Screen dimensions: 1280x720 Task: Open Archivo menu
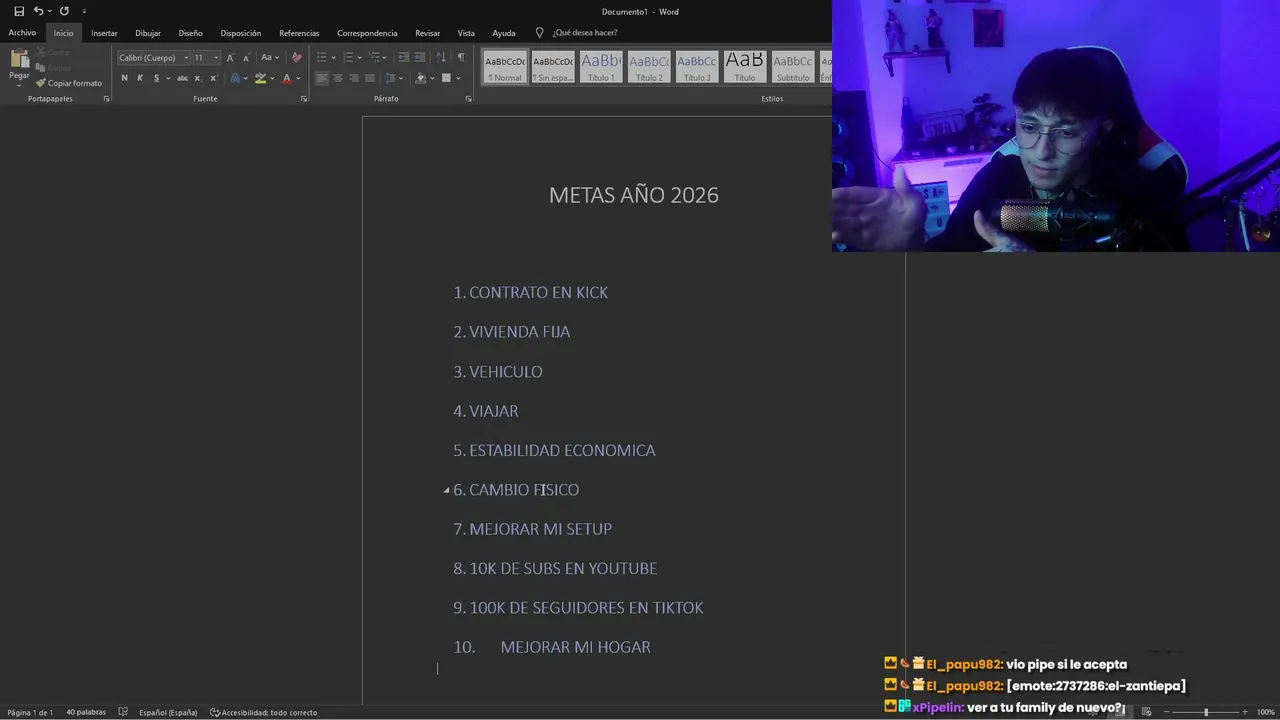click(x=22, y=33)
